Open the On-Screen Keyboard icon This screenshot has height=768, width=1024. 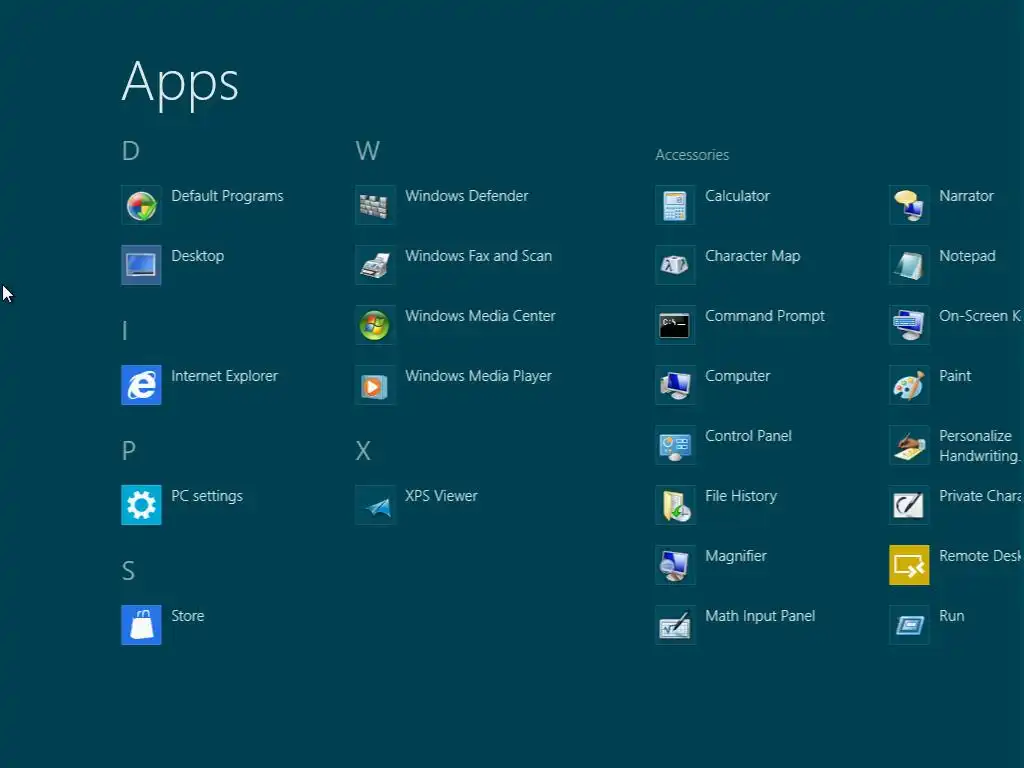909,325
